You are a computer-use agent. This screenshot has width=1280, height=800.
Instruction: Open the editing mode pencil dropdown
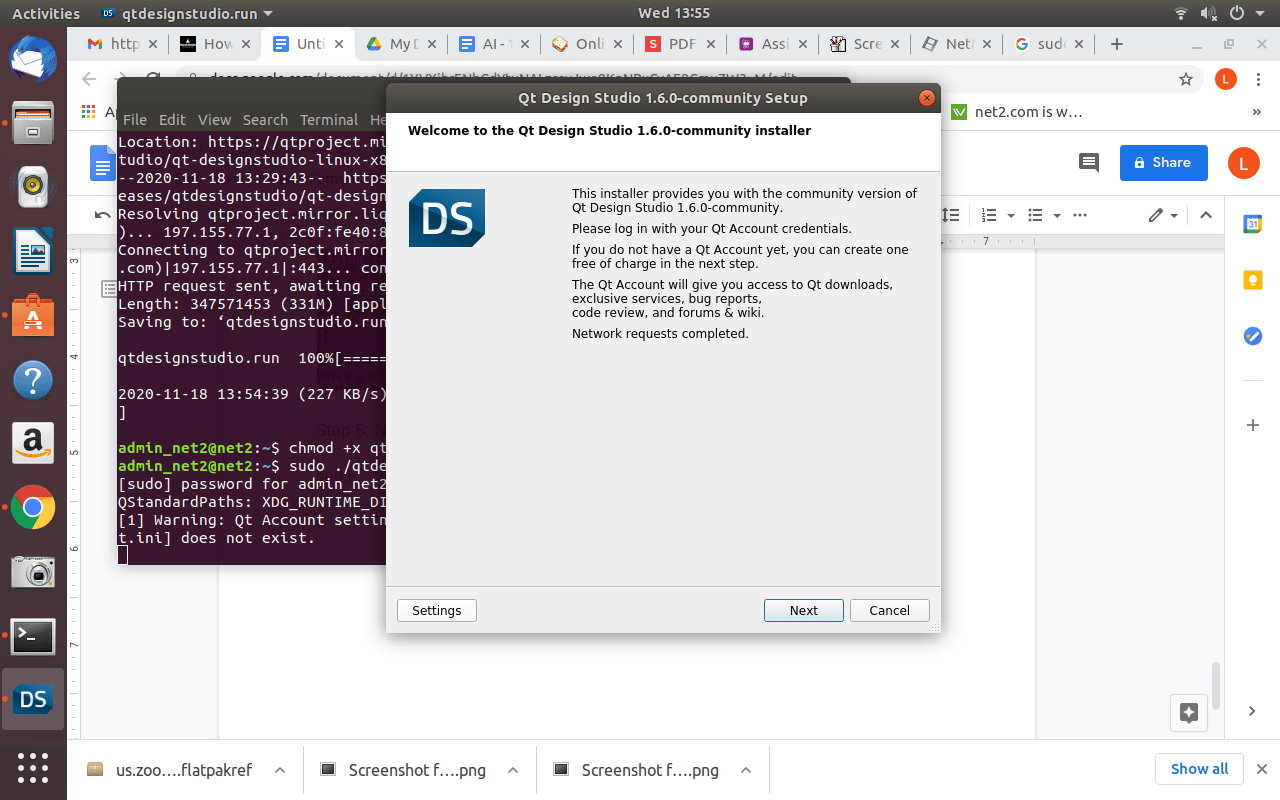(x=1163, y=215)
